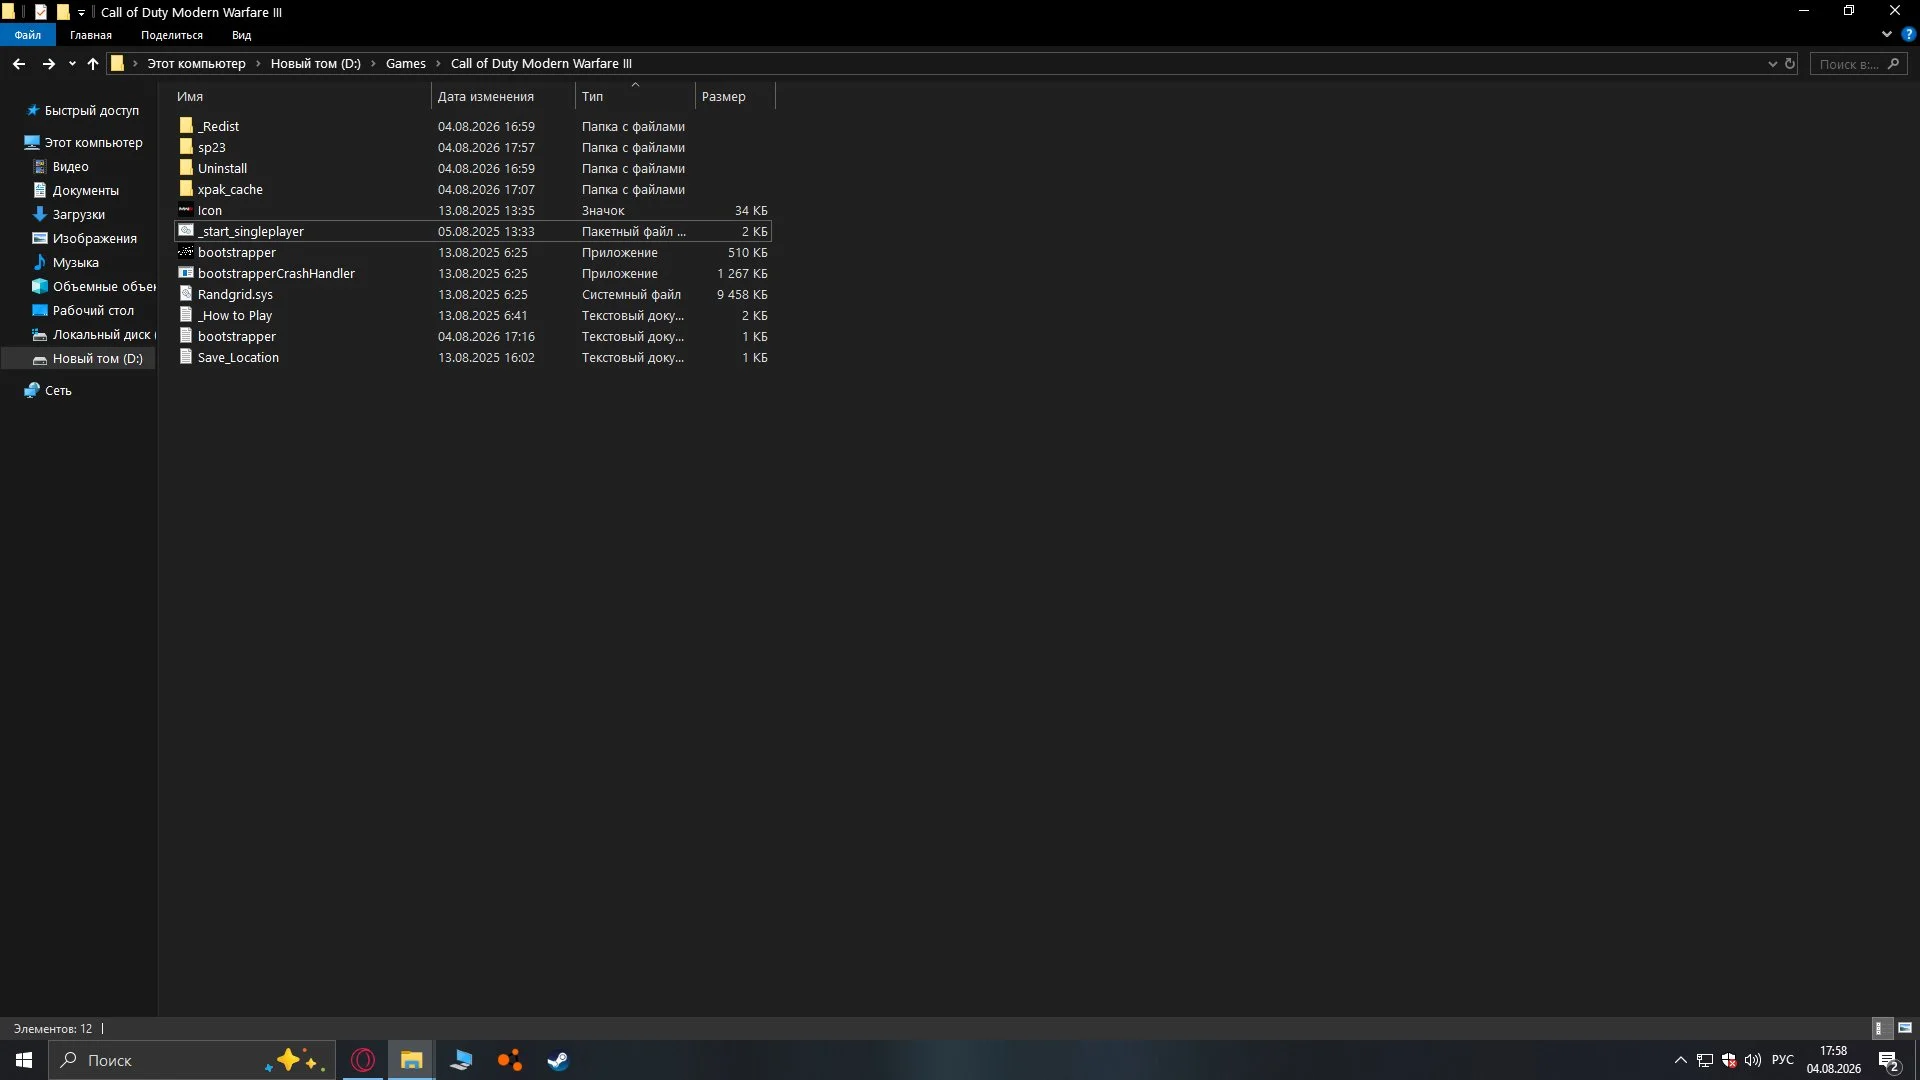Select the _How to Play document icon
This screenshot has width=1920, height=1080.
186,315
